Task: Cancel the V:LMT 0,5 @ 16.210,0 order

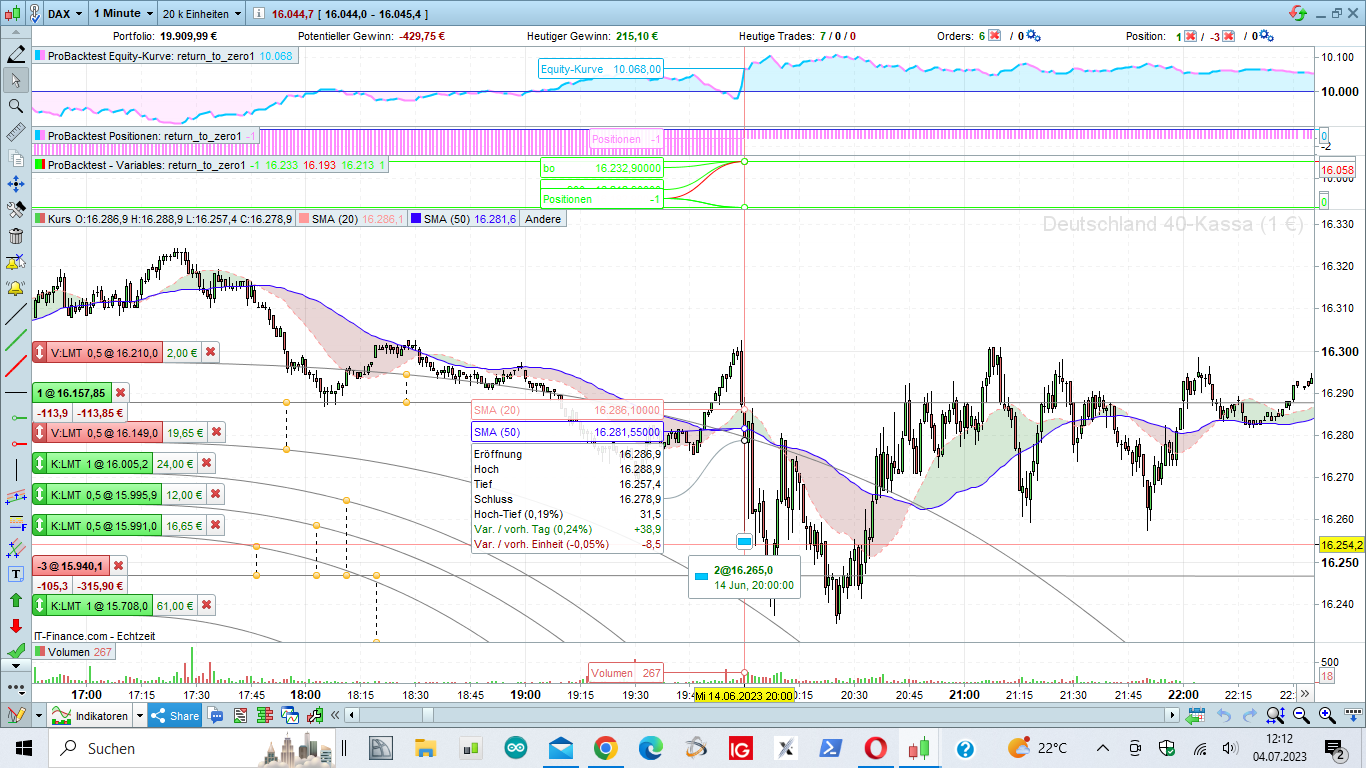Action: tap(210, 352)
